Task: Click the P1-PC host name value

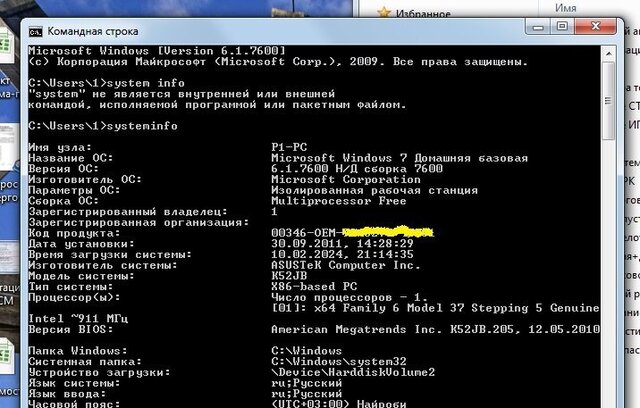Action: (x=289, y=147)
